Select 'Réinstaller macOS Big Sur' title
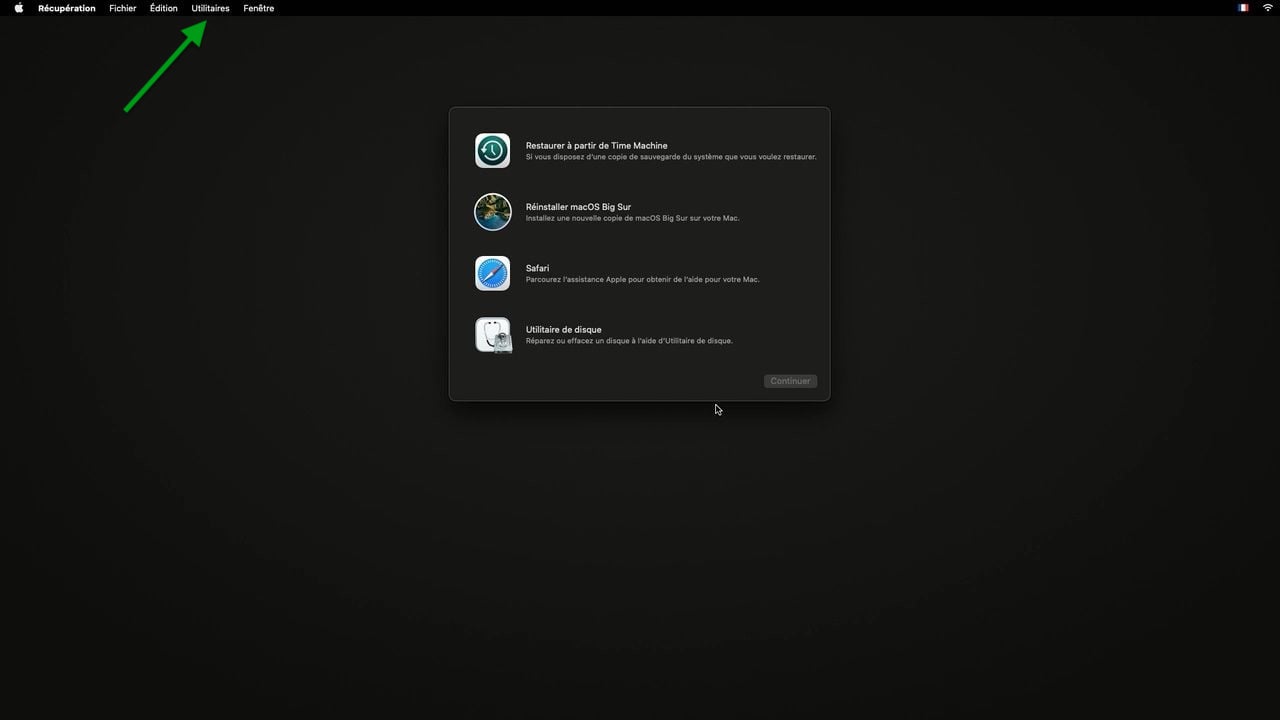 tap(578, 207)
